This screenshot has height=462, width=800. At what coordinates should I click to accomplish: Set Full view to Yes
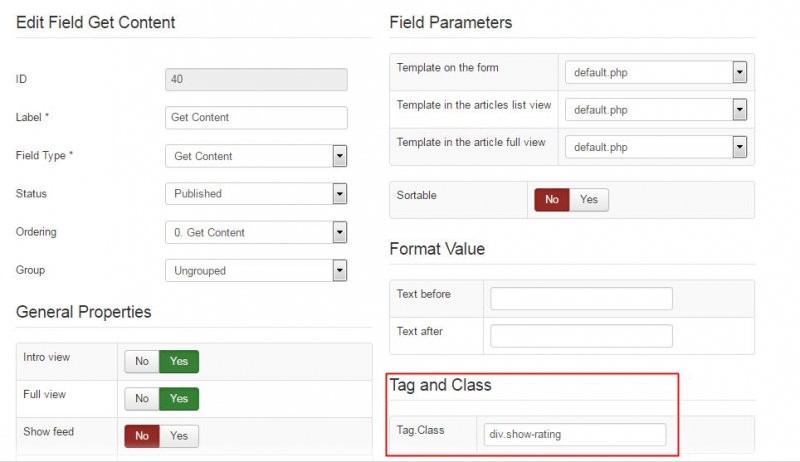click(179, 399)
